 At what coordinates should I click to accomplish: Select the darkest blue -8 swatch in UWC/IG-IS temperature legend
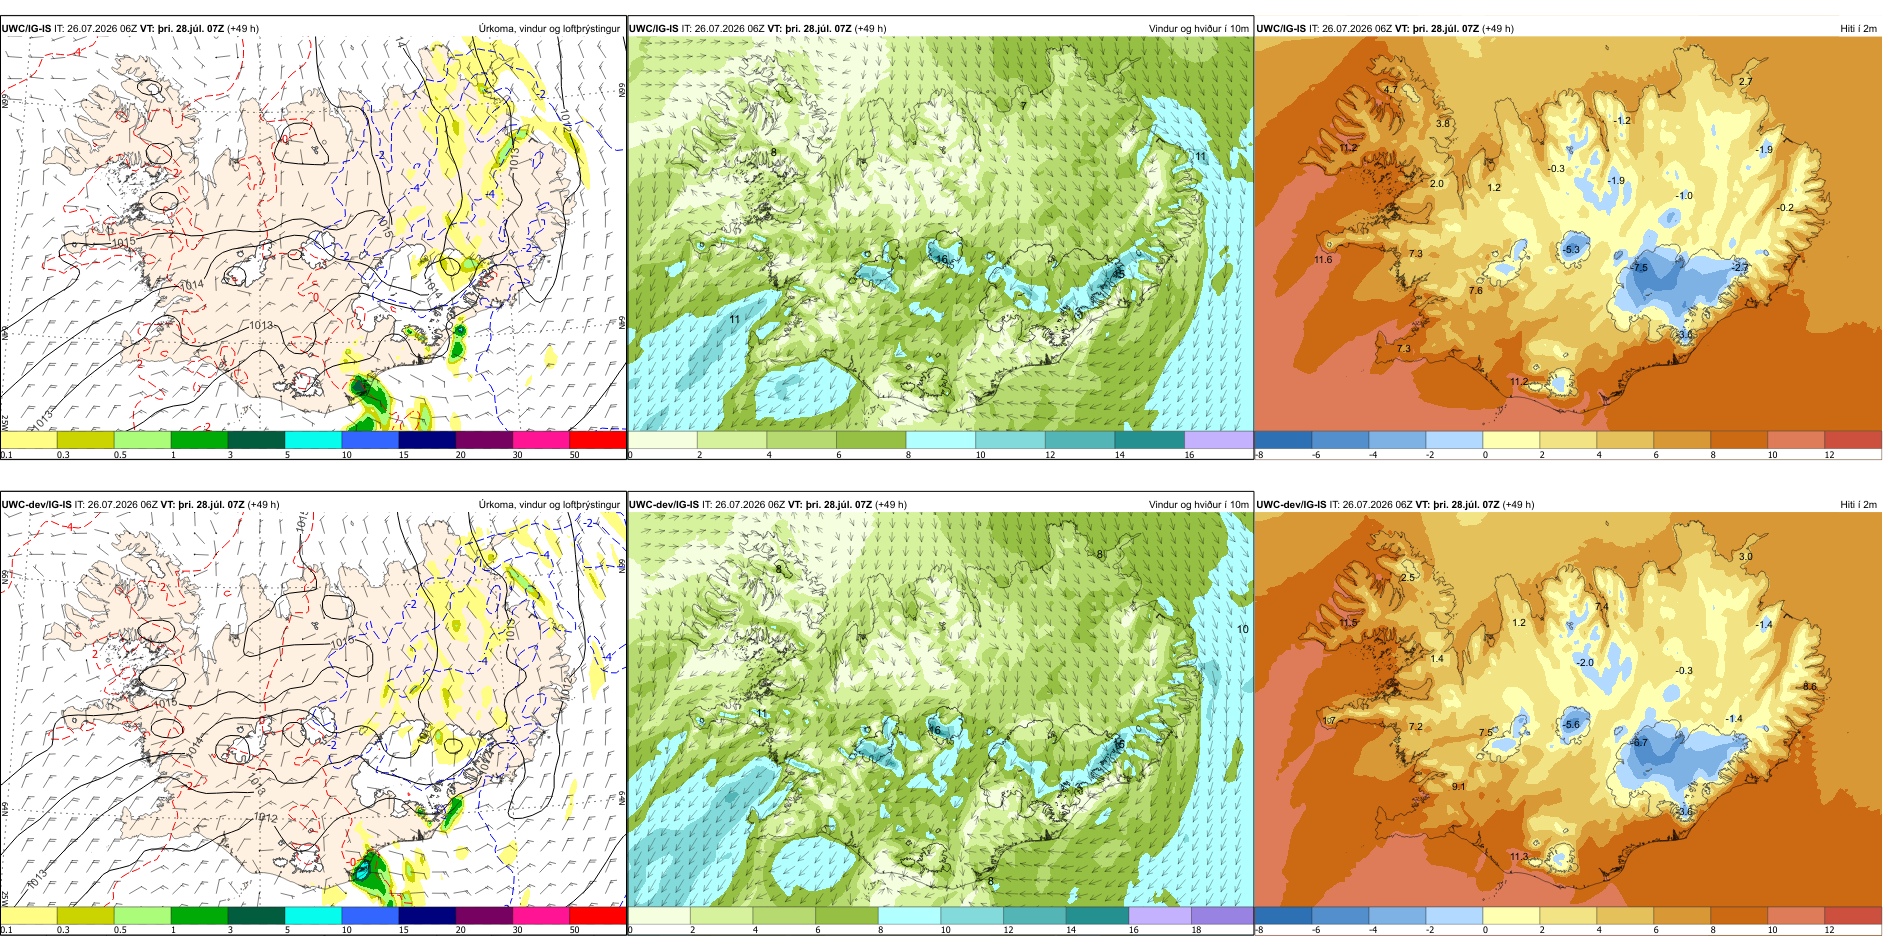click(x=1283, y=439)
